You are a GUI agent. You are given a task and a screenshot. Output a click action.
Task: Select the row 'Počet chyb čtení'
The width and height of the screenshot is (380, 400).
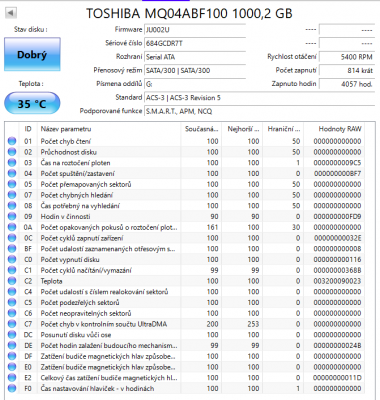(185, 141)
